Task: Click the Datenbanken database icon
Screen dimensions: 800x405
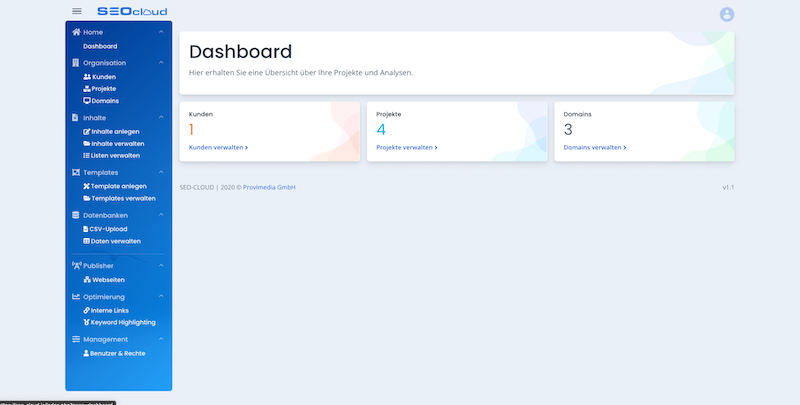Action: (x=76, y=215)
